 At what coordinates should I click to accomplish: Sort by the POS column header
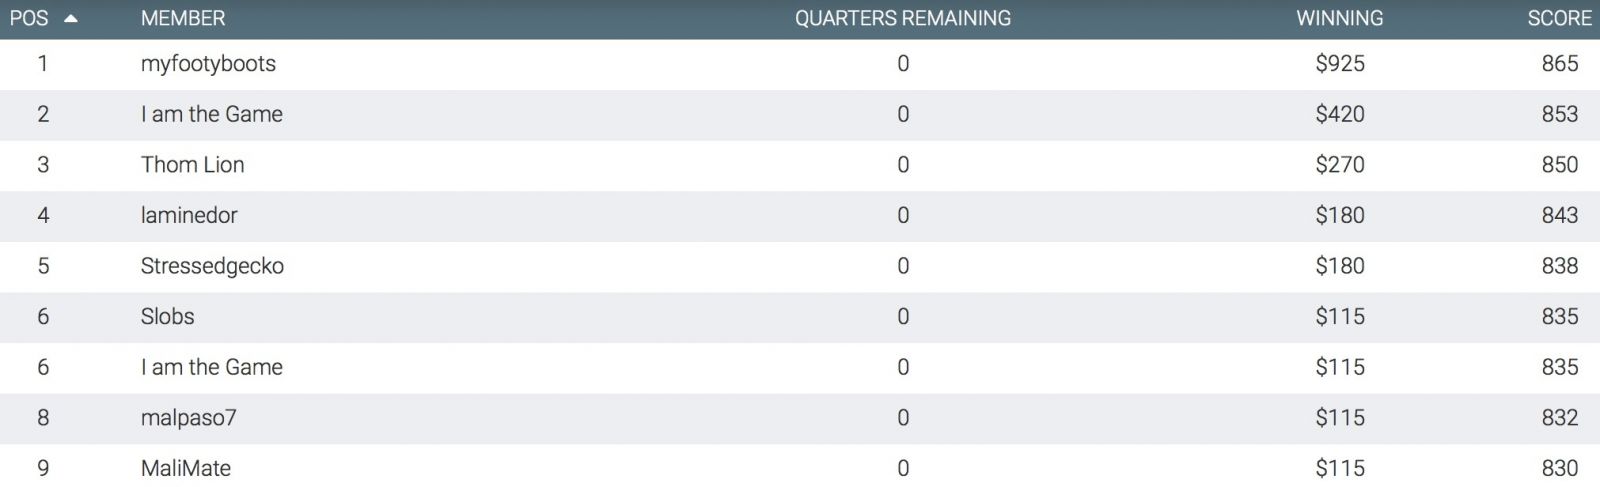coord(29,18)
